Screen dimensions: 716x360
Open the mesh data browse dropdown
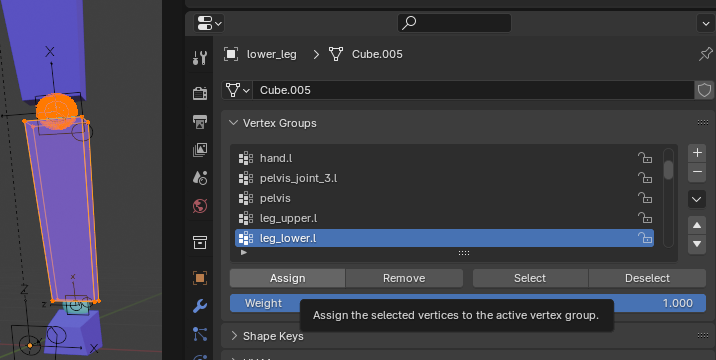(x=237, y=90)
